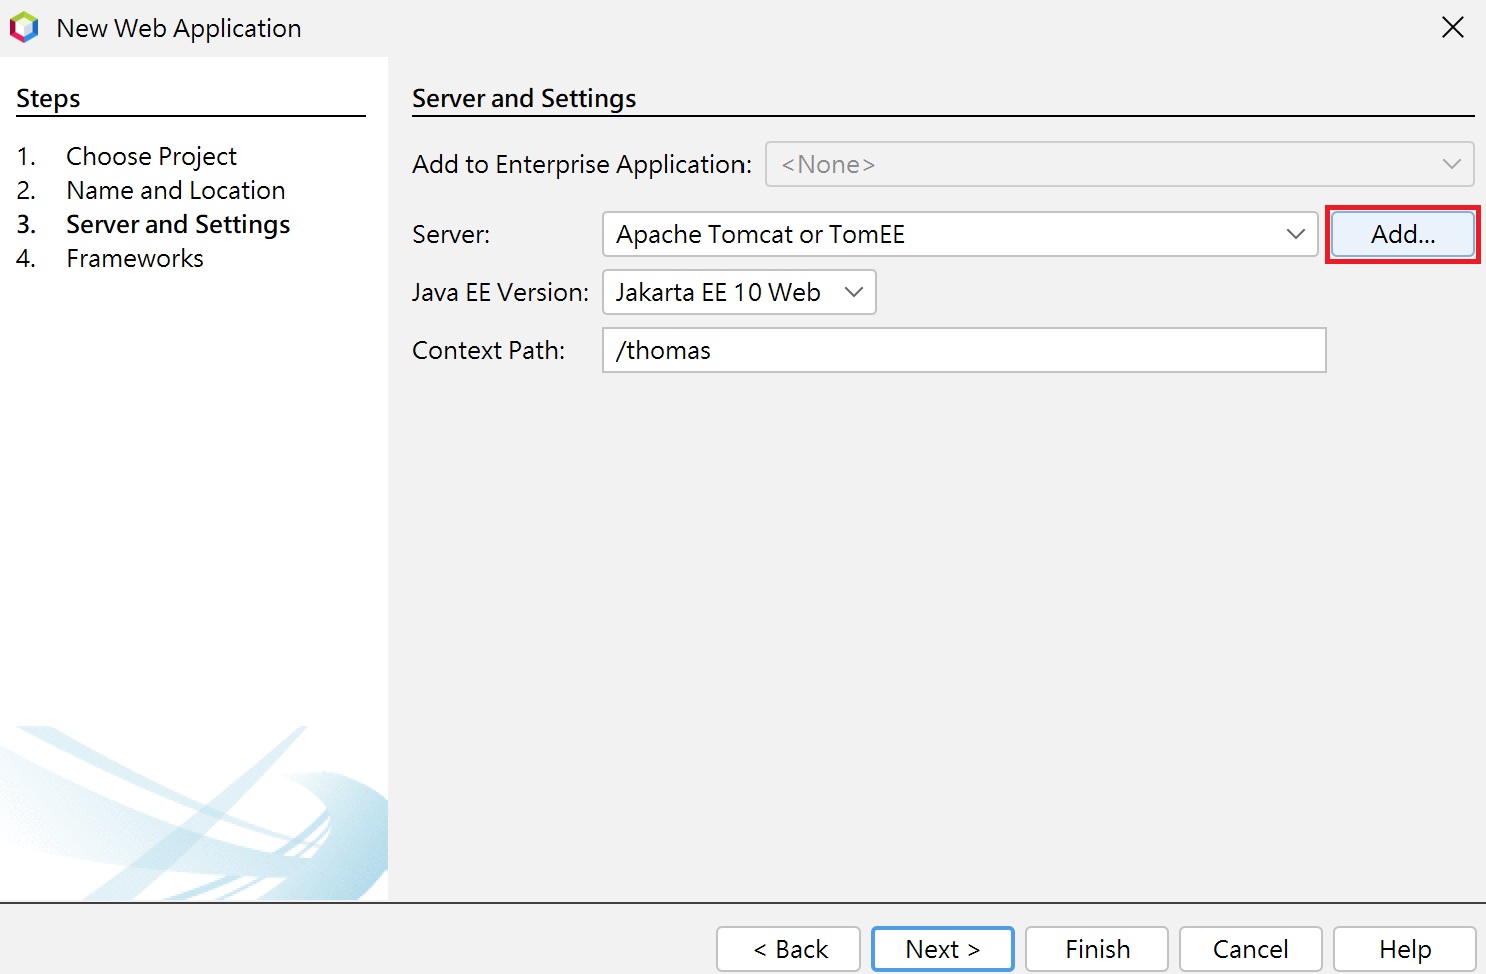Go back with the < Back button
Screen dimensions: 1486x974
[x=788, y=949]
